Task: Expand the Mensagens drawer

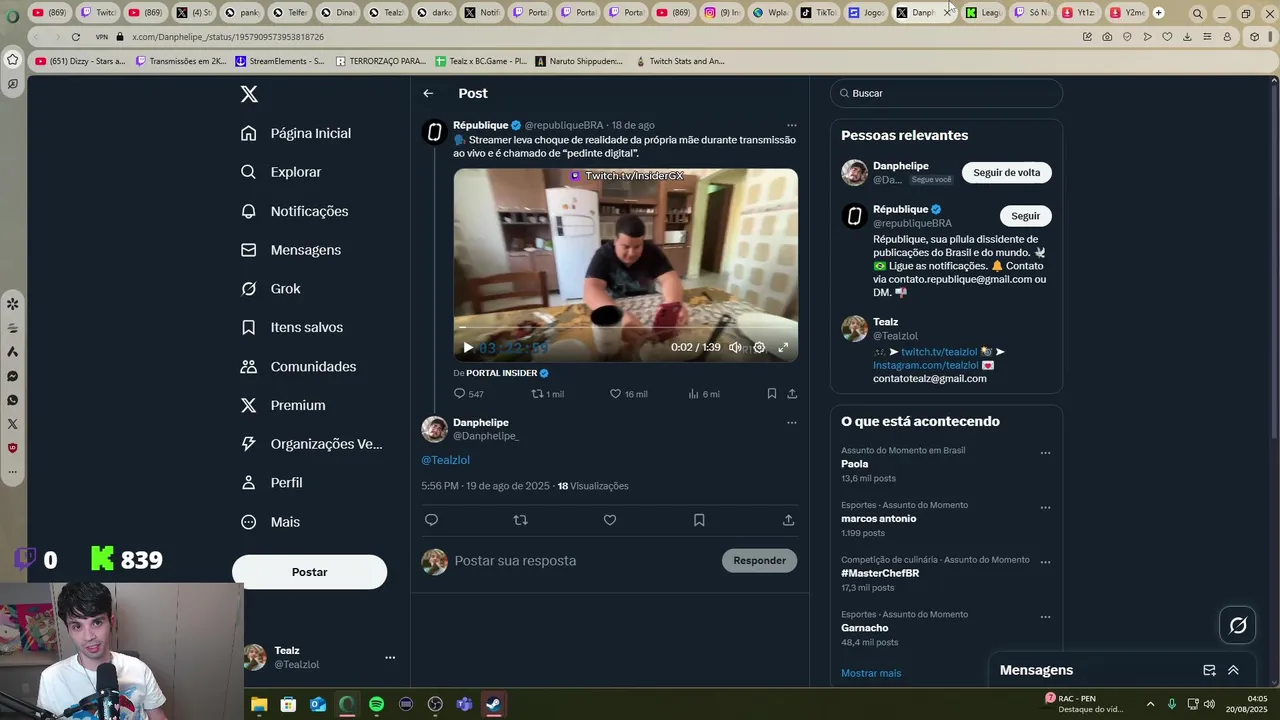Action: [1233, 670]
